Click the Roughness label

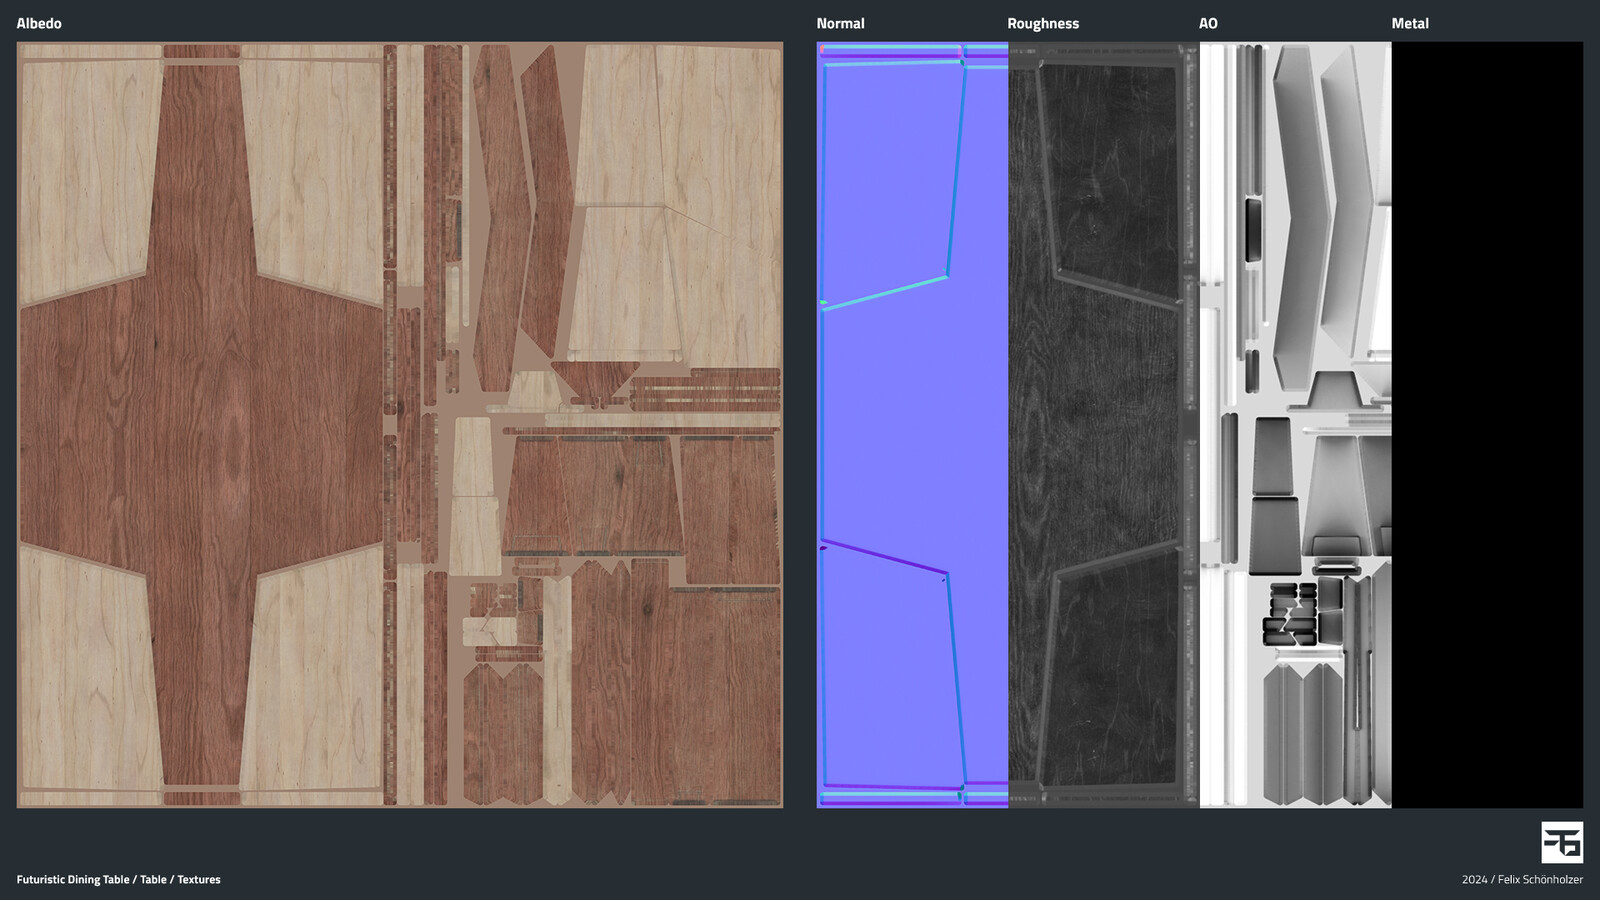tap(1043, 24)
